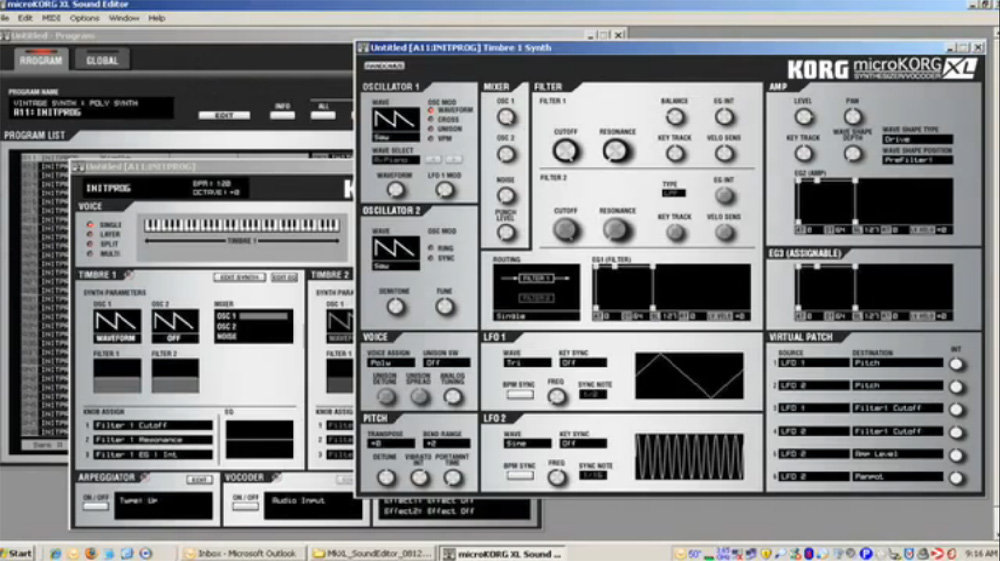
Task: Click the LFO 1 Freq knob
Action: click(x=556, y=397)
